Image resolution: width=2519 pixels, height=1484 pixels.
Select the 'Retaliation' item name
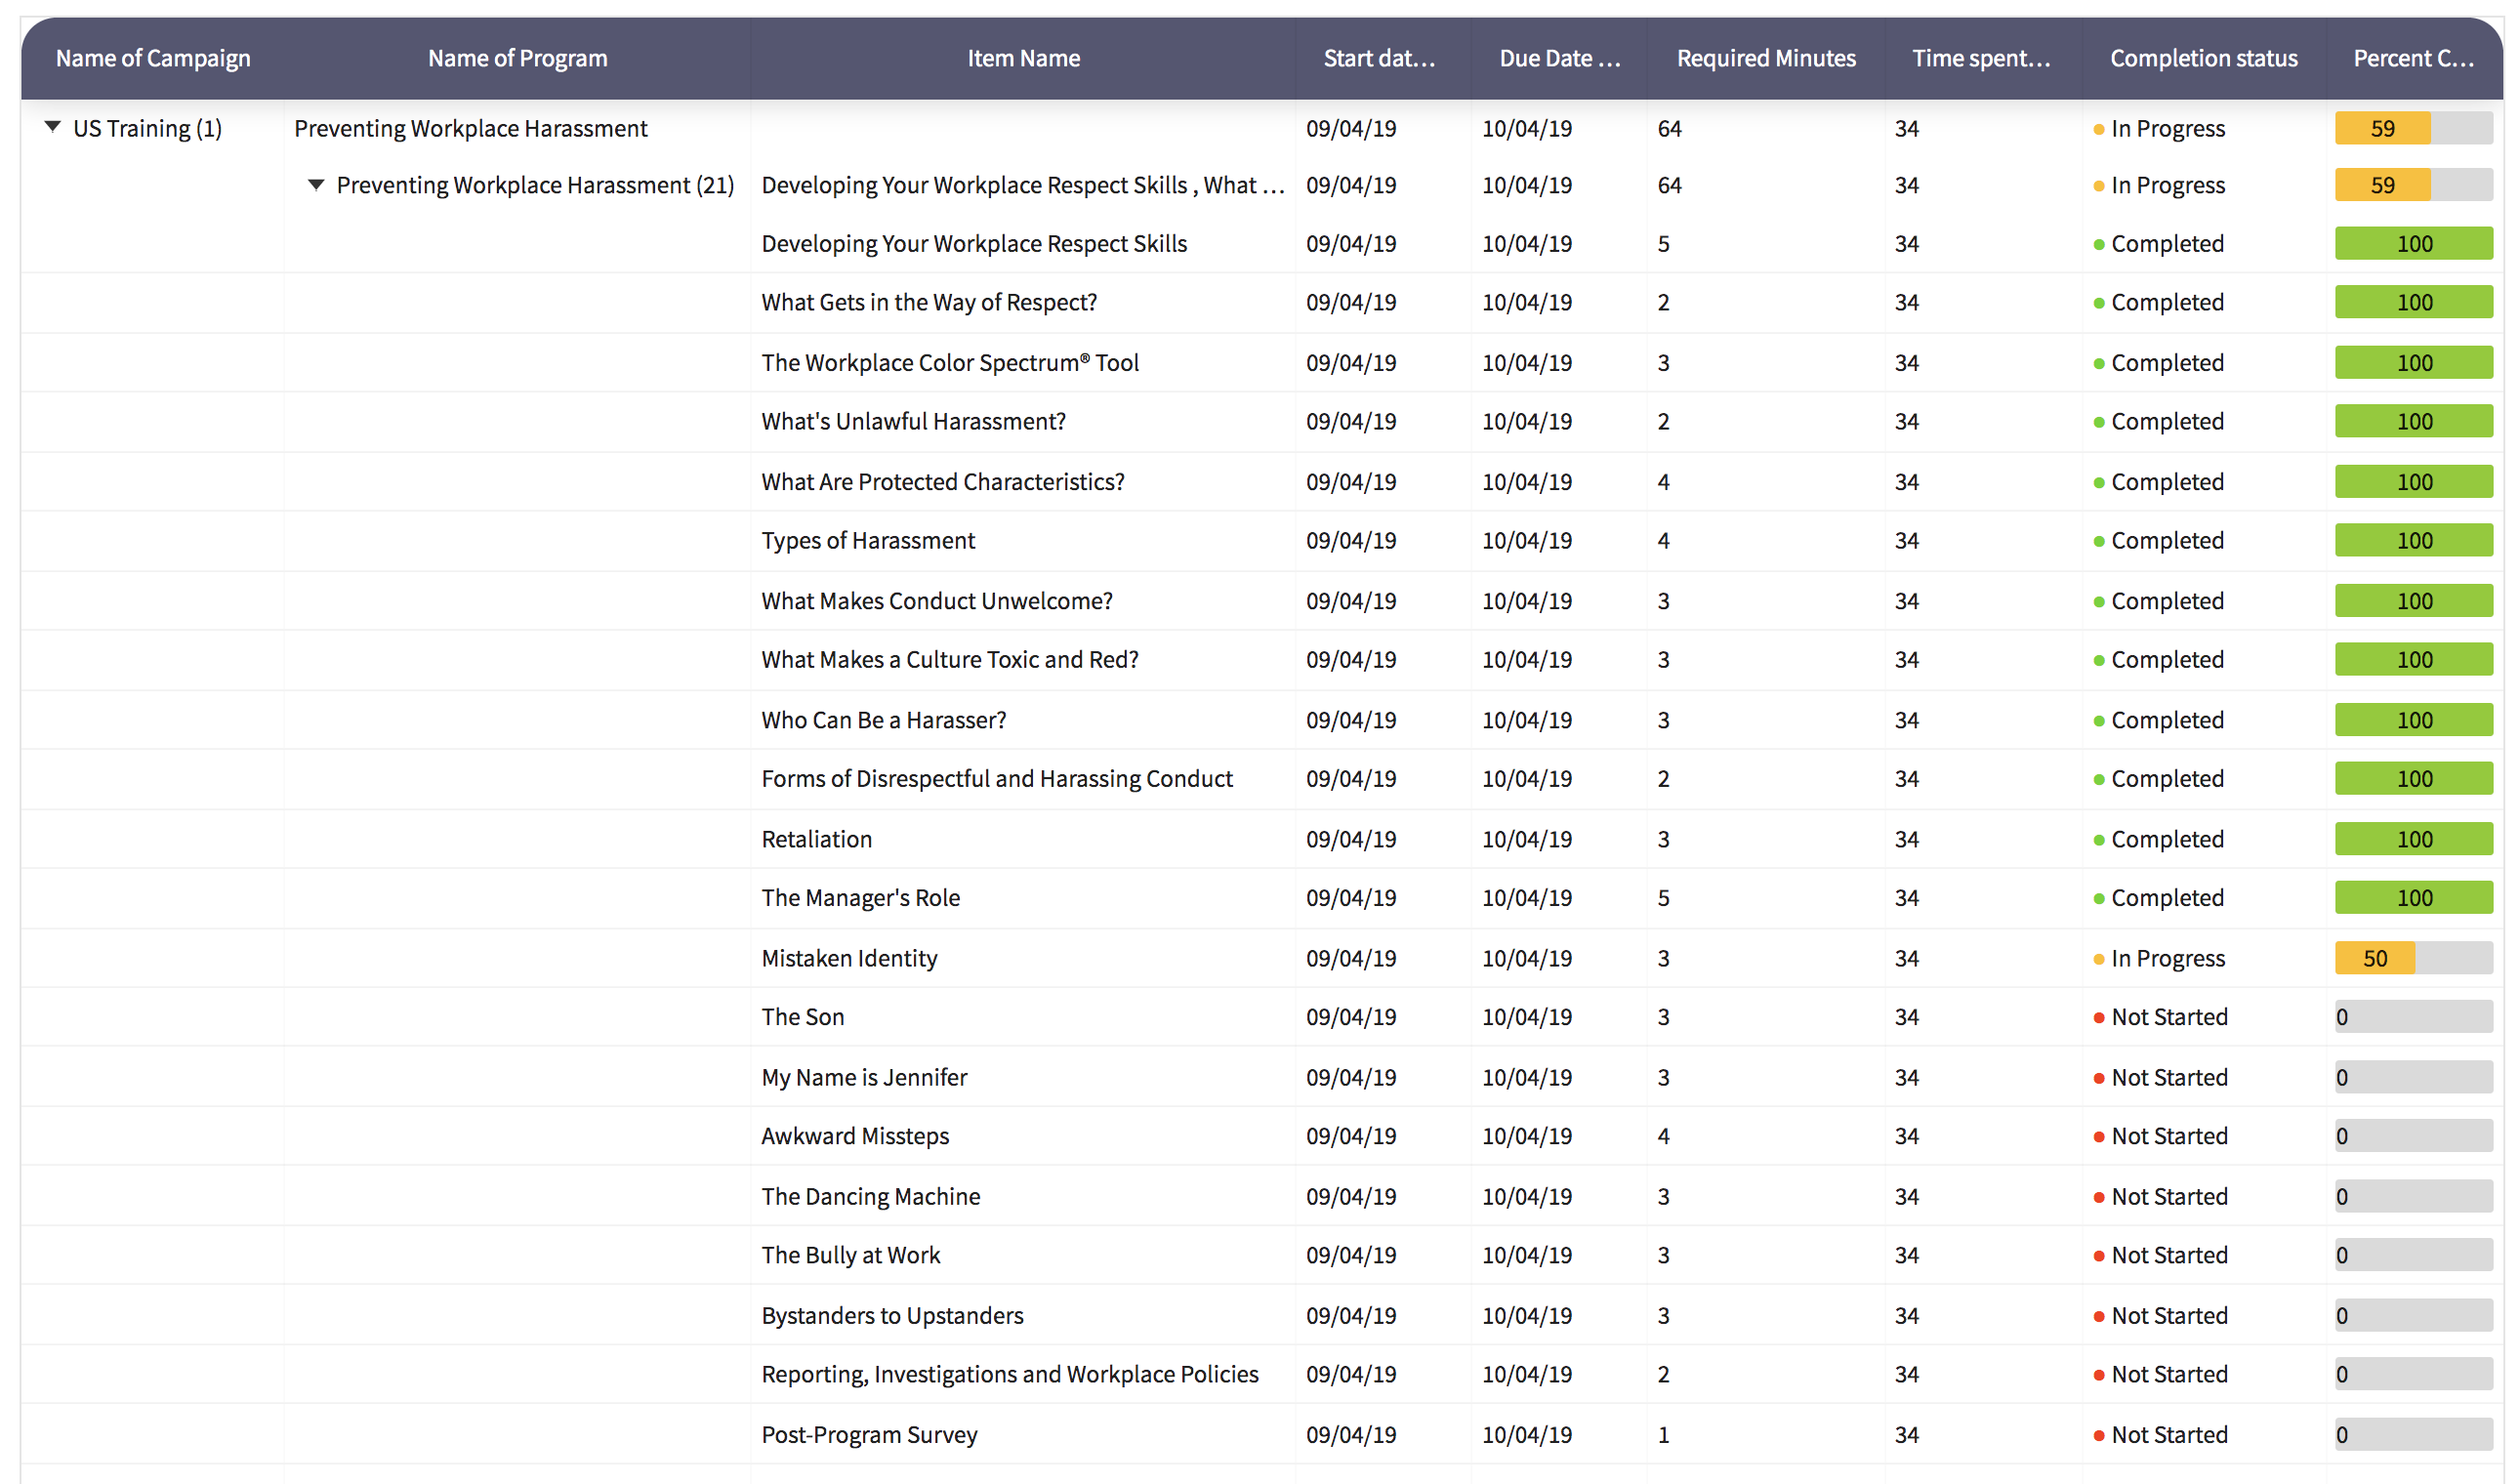click(817, 839)
